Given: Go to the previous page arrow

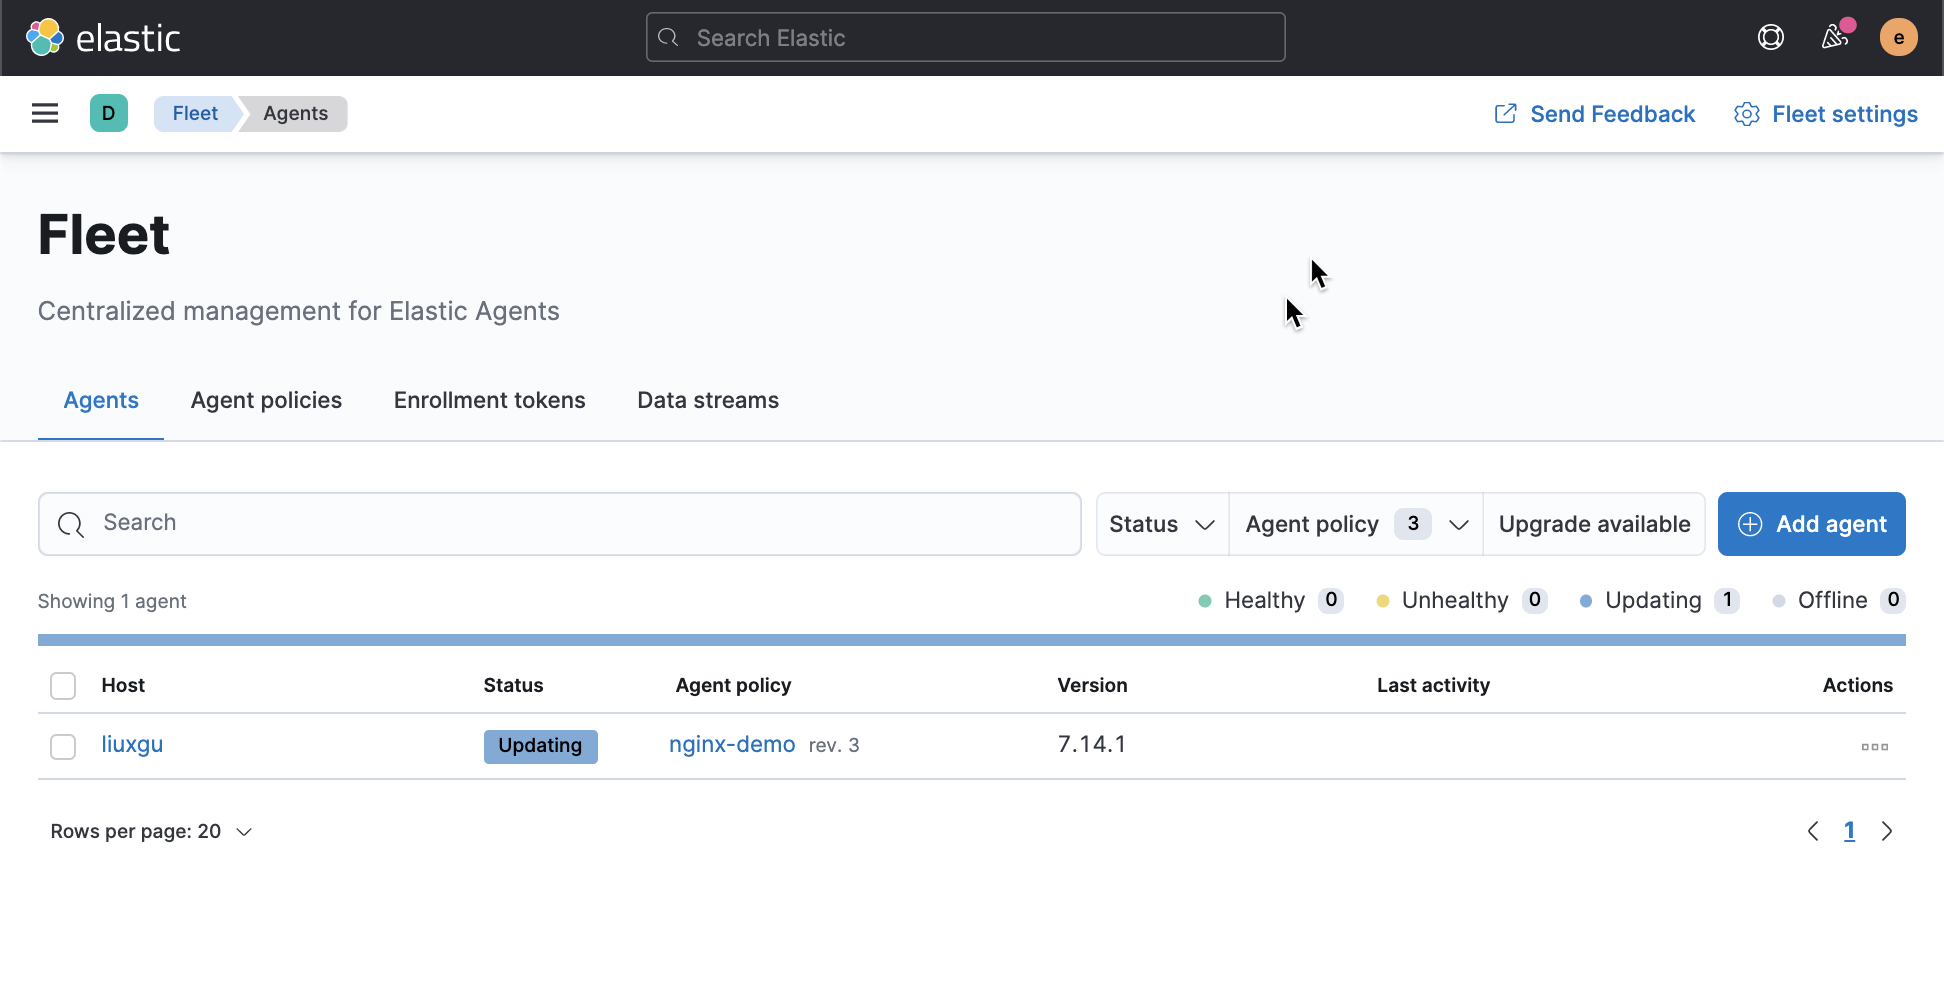Looking at the screenshot, I should coord(1812,831).
